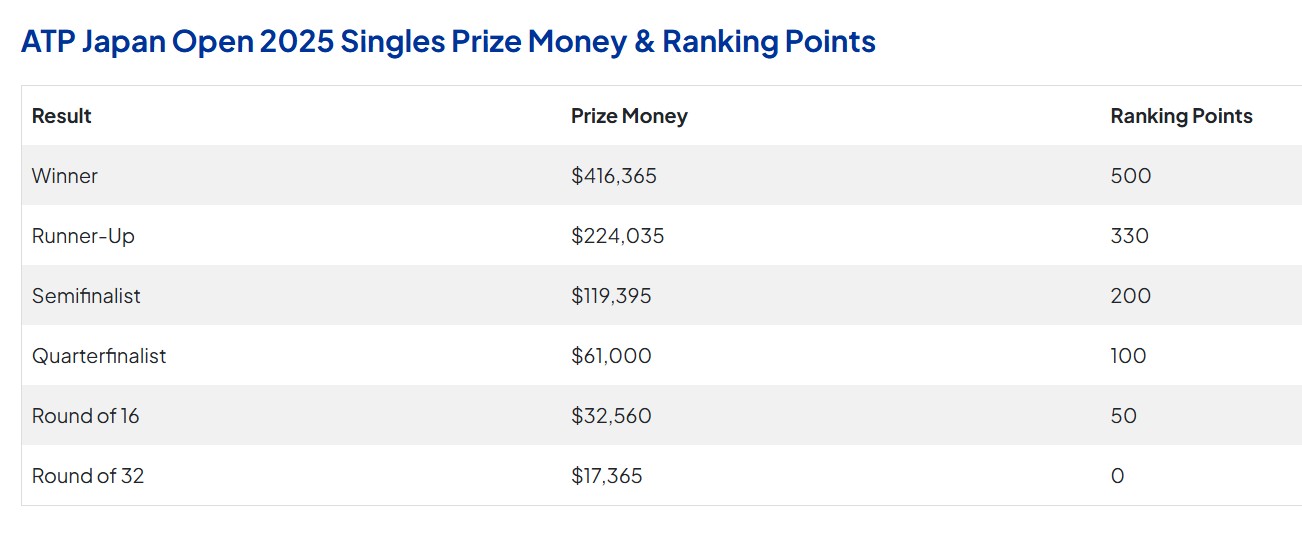Viewport: 1302px width, 555px height.
Task: Select the $32,560 prize money cell
Action: pos(611,416)
